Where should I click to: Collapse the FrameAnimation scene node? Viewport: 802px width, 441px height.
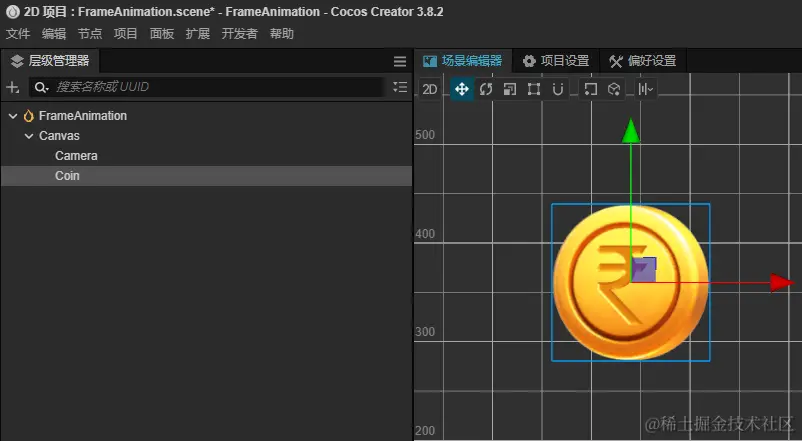13,116
